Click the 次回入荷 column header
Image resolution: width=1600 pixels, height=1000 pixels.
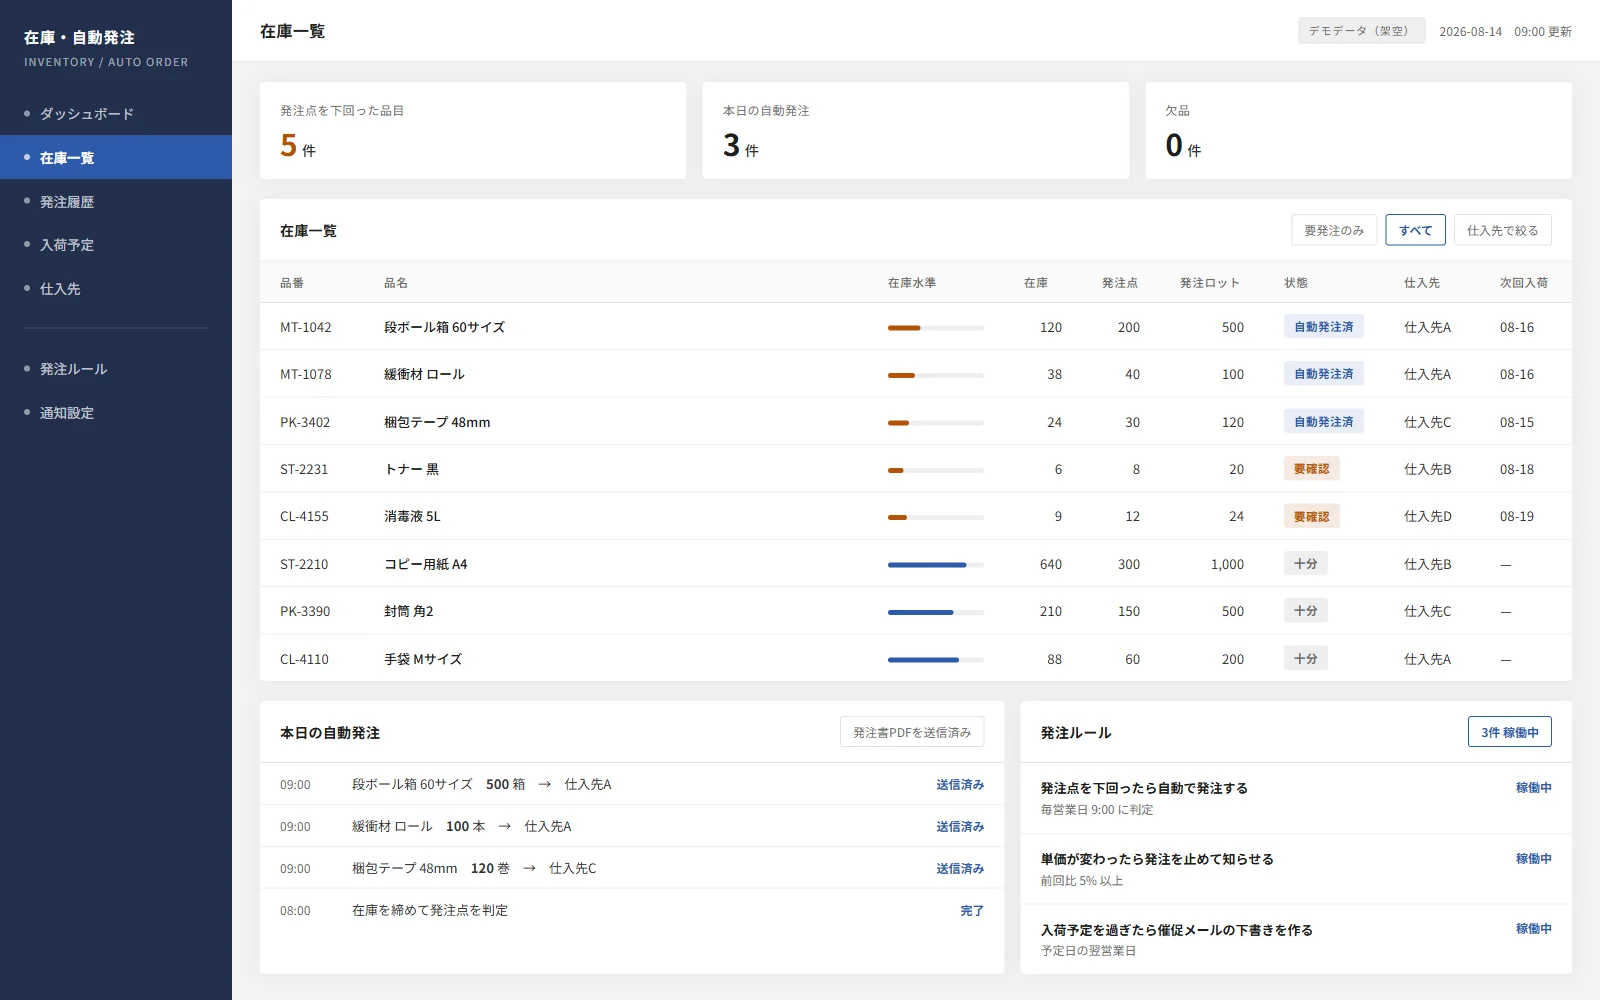click(x=1524, y=283)
